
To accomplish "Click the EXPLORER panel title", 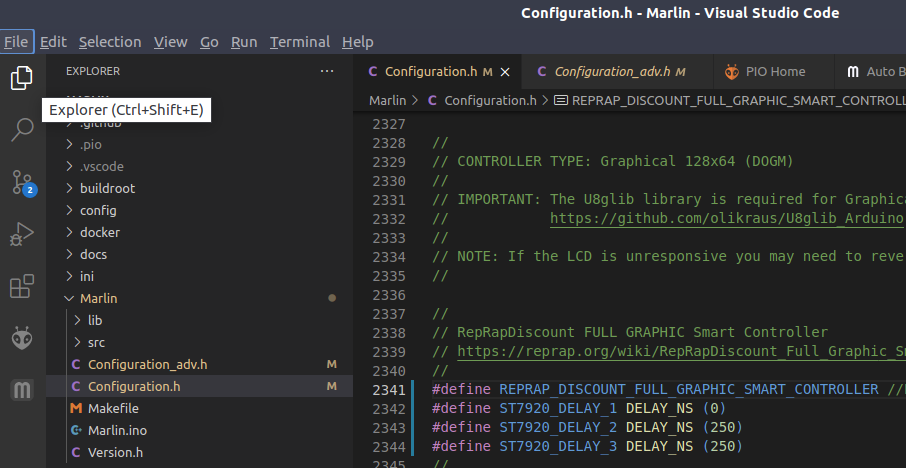I will [92, 71].
